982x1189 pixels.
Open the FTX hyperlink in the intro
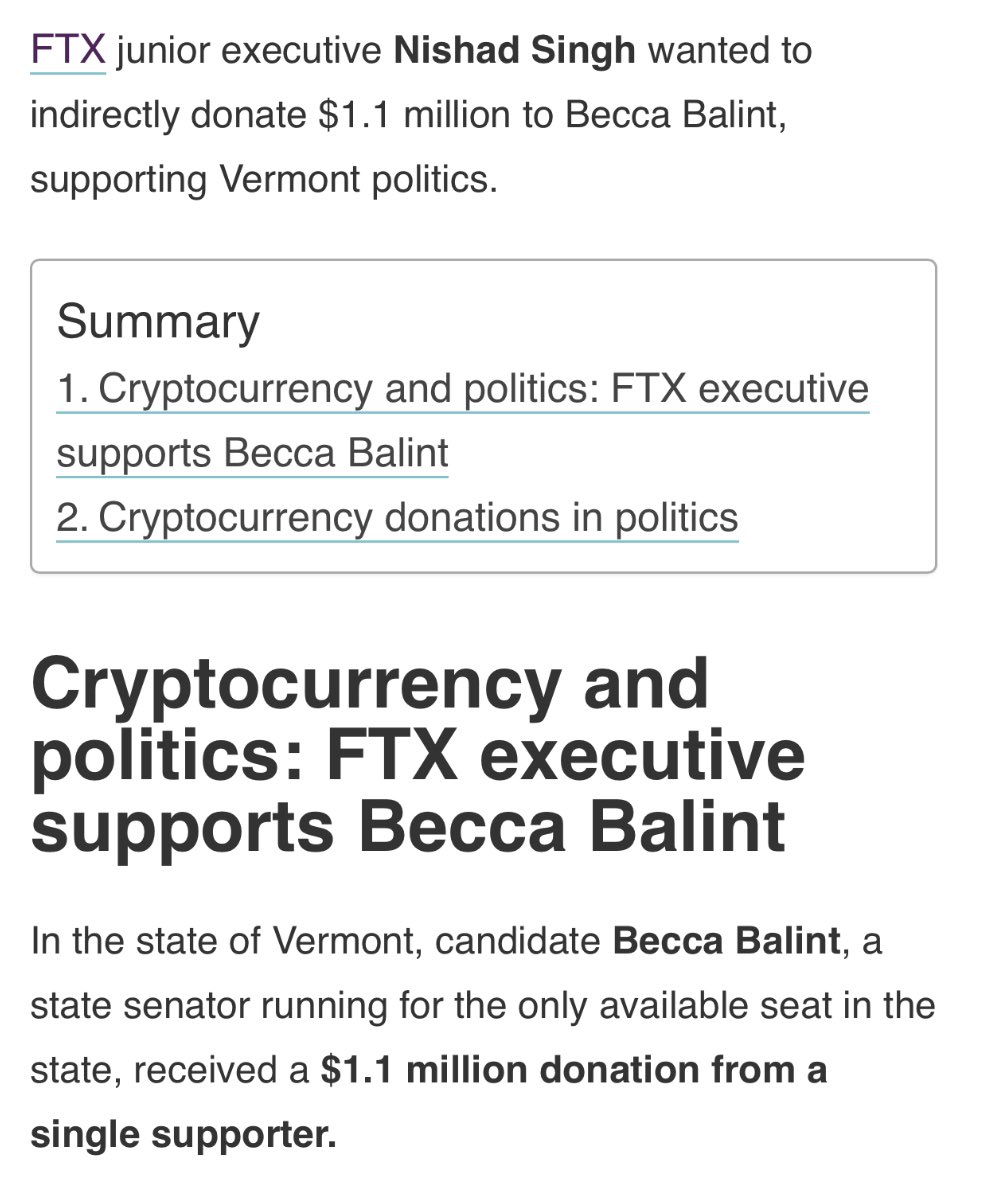[68, 50]
